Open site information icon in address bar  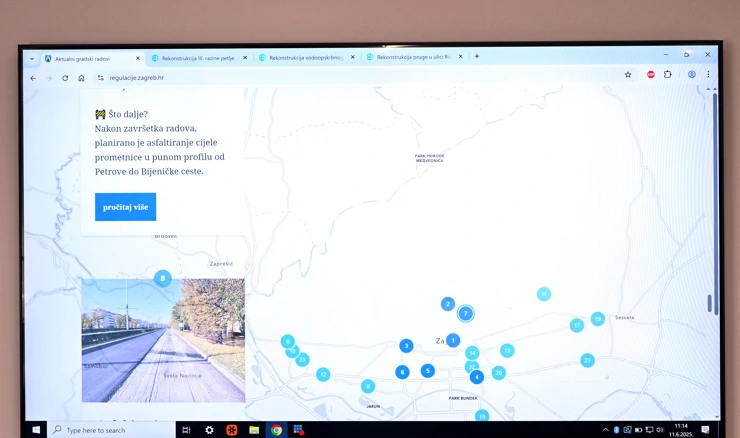(101, 78)
